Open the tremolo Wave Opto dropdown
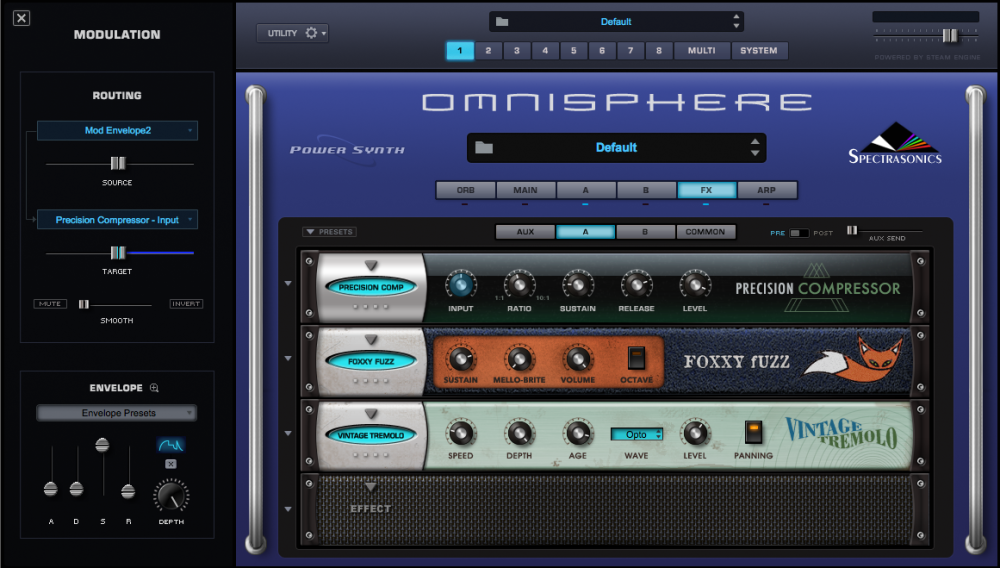The height and width of the screenshot is (568, 1000). pos(636,435)
